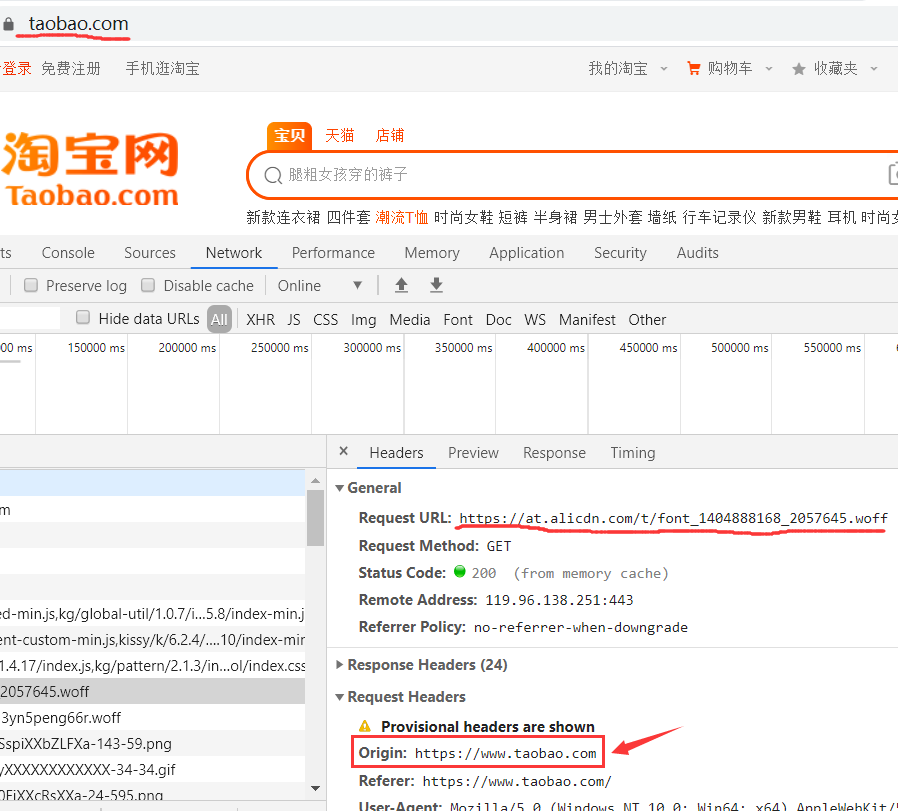Toggle the Hide data URLs checkbox

tap(83, 317)
